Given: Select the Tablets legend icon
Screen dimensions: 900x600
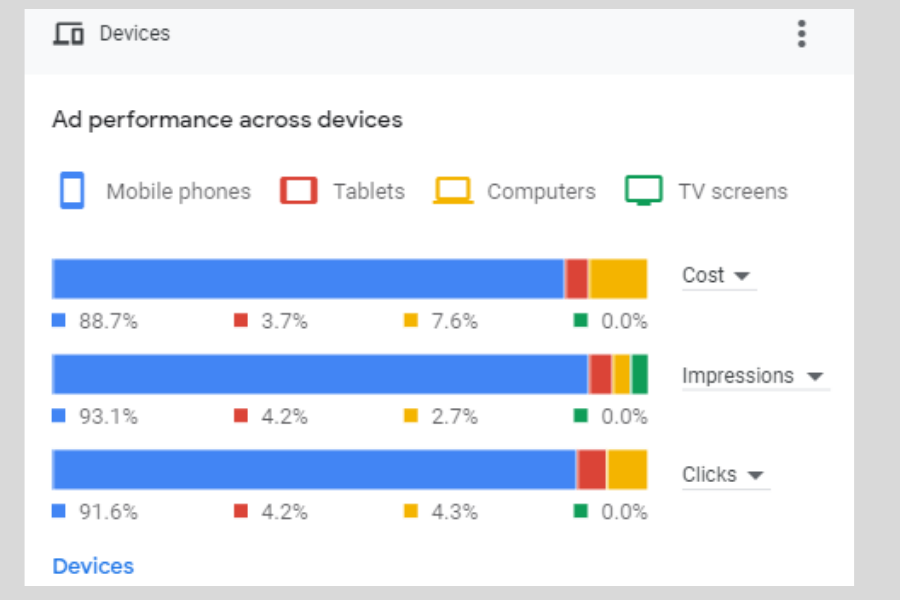Looking at the screenshot, I should (x=299, y=190).
